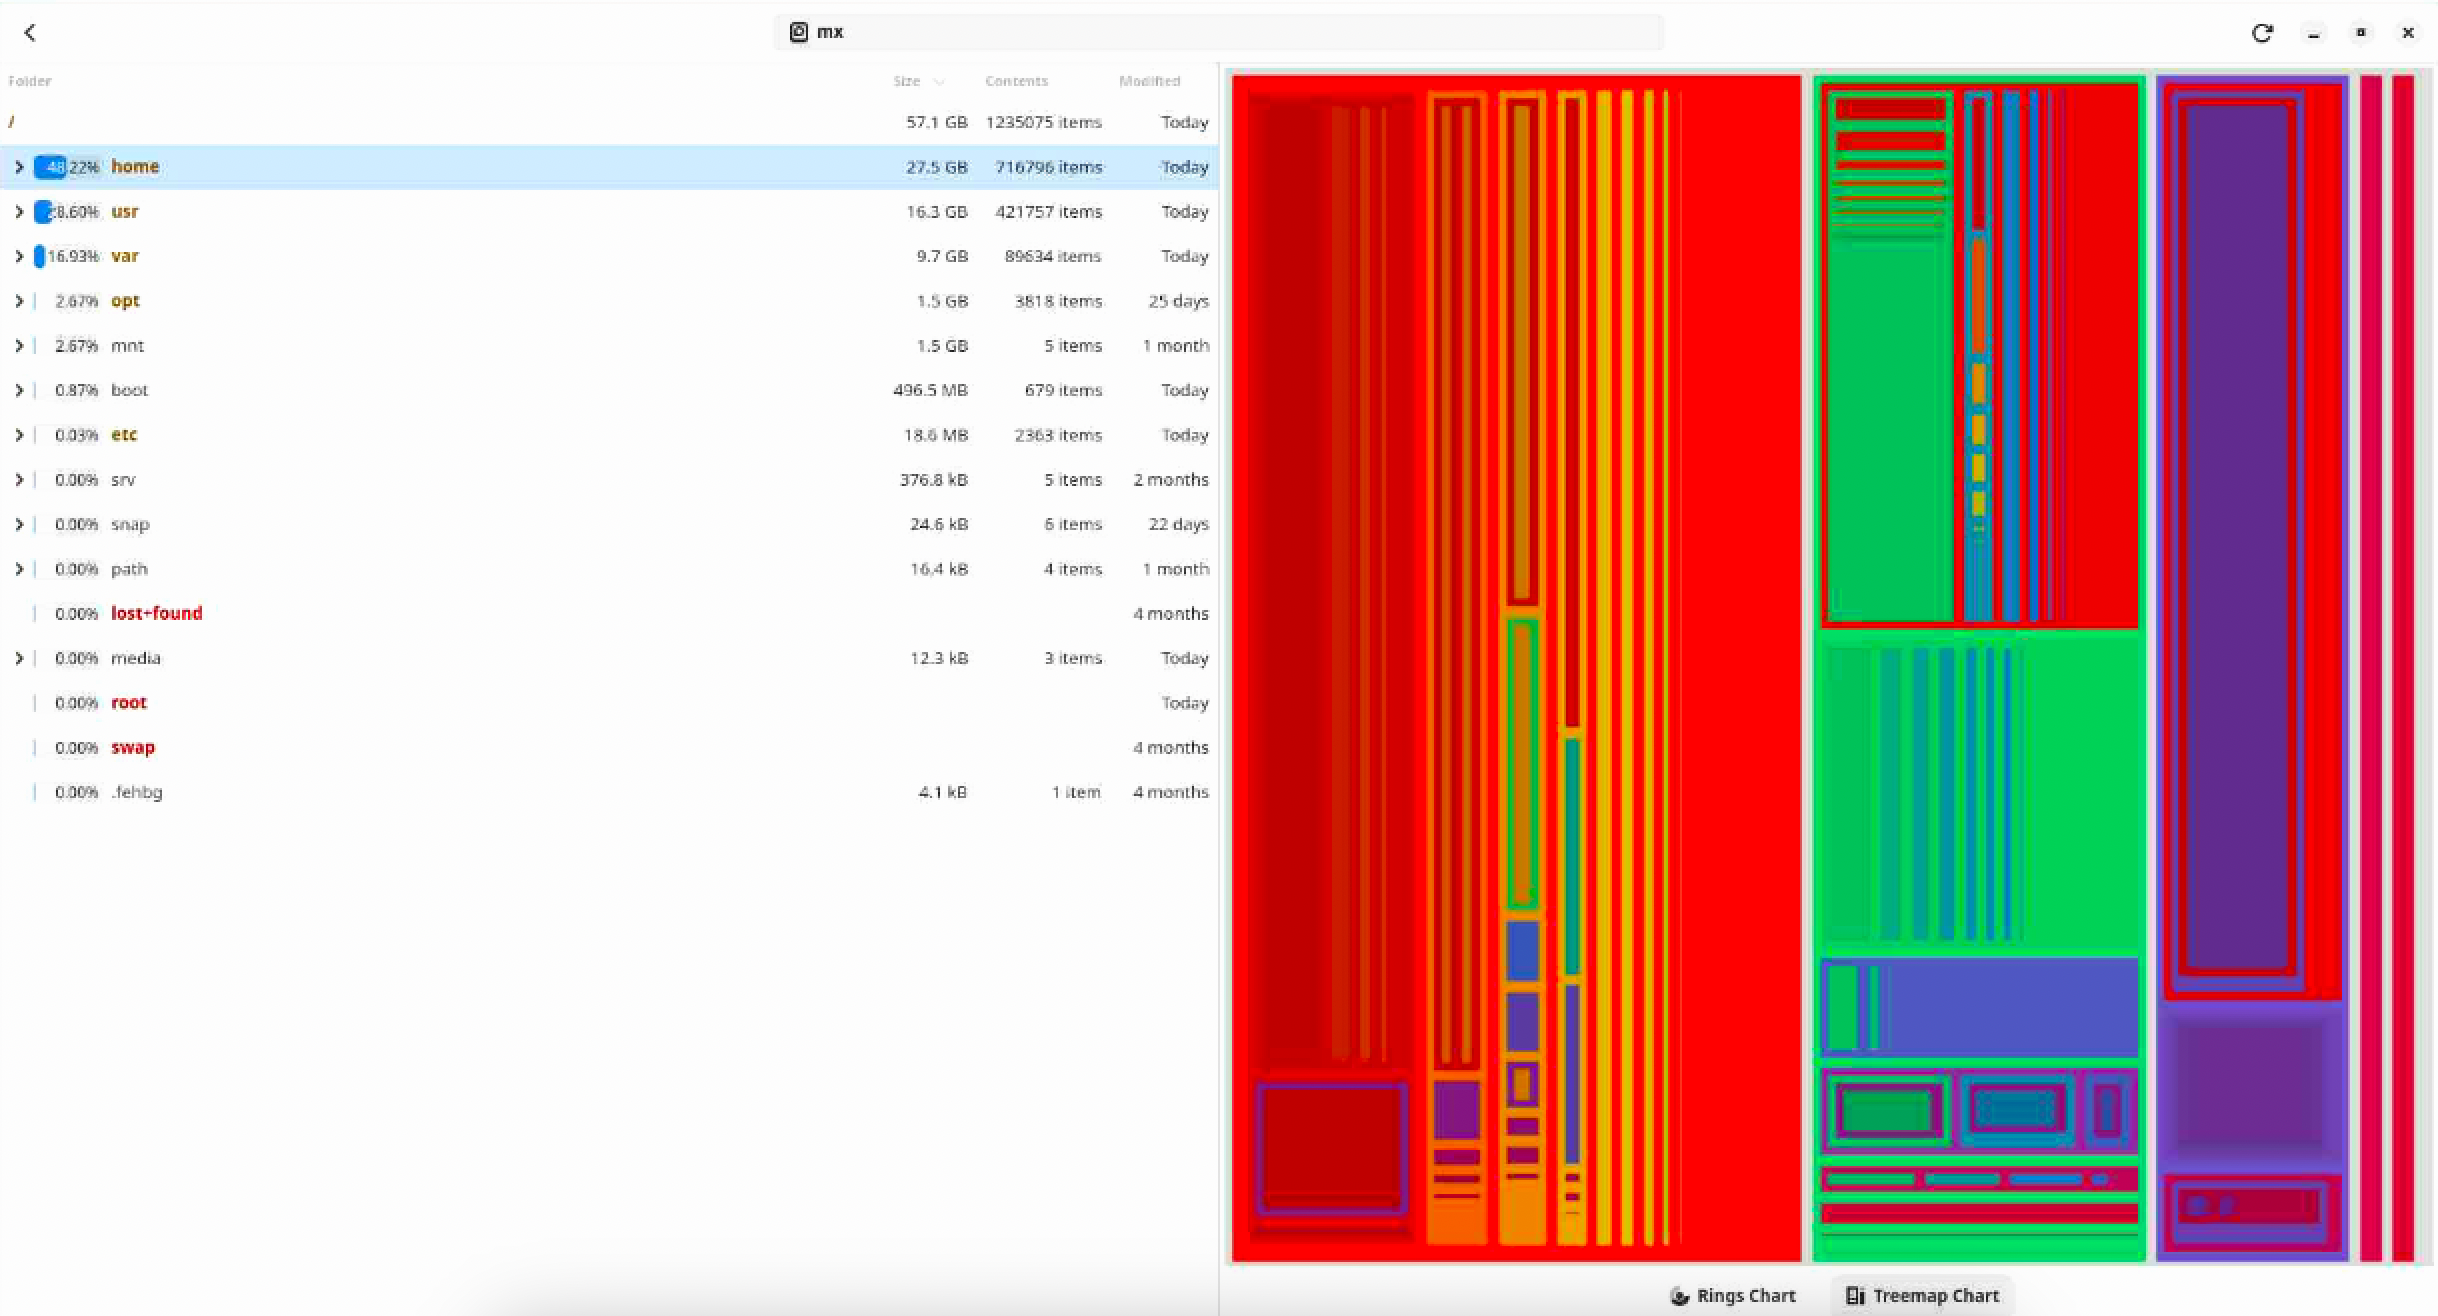Viewport: 2438px width, 1316px height.
Task: Sort by the Modified column header
Action: (1149, 81)
